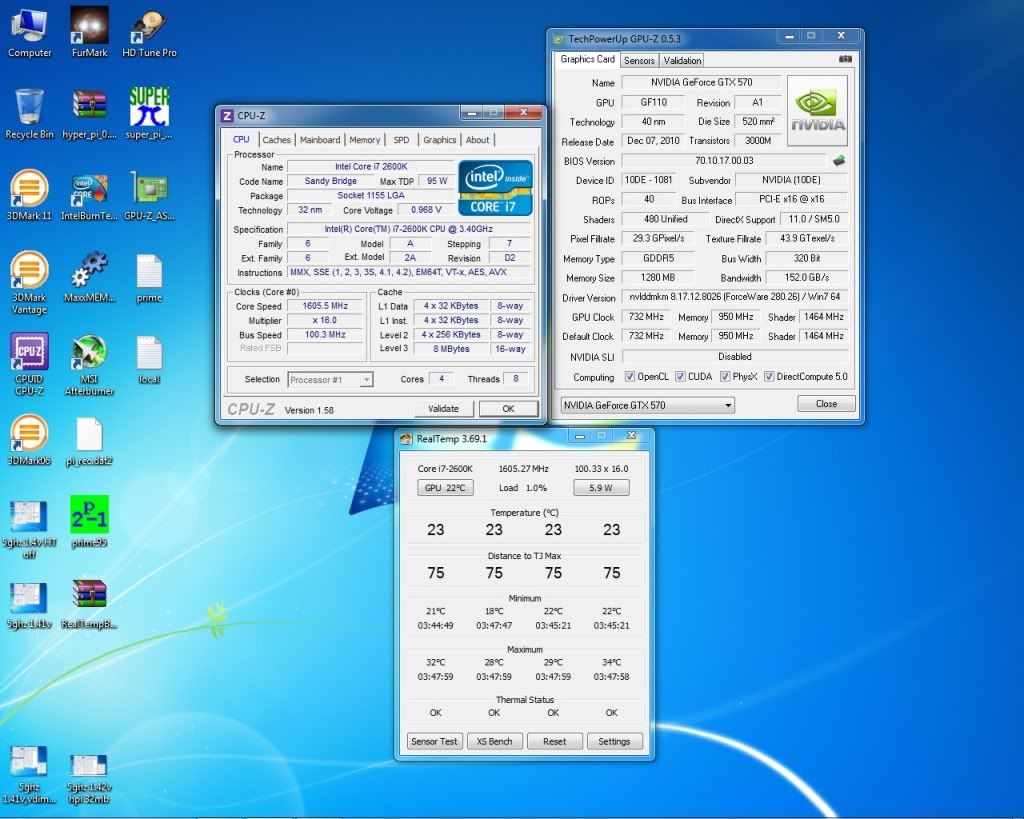1024x819 pixels.
Task: Select the pi_rec.dat2 file icon
Action: click(x=89, y=440)
